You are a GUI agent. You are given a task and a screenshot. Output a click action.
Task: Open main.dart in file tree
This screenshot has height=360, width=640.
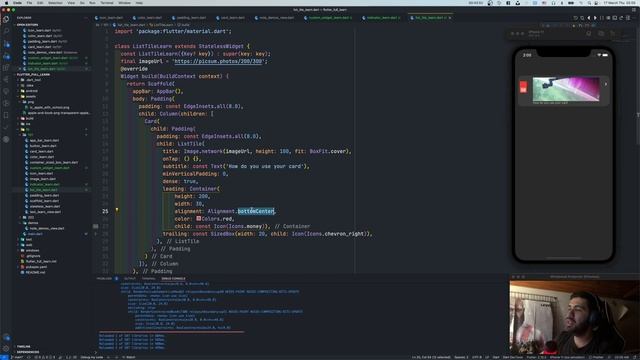35,234
